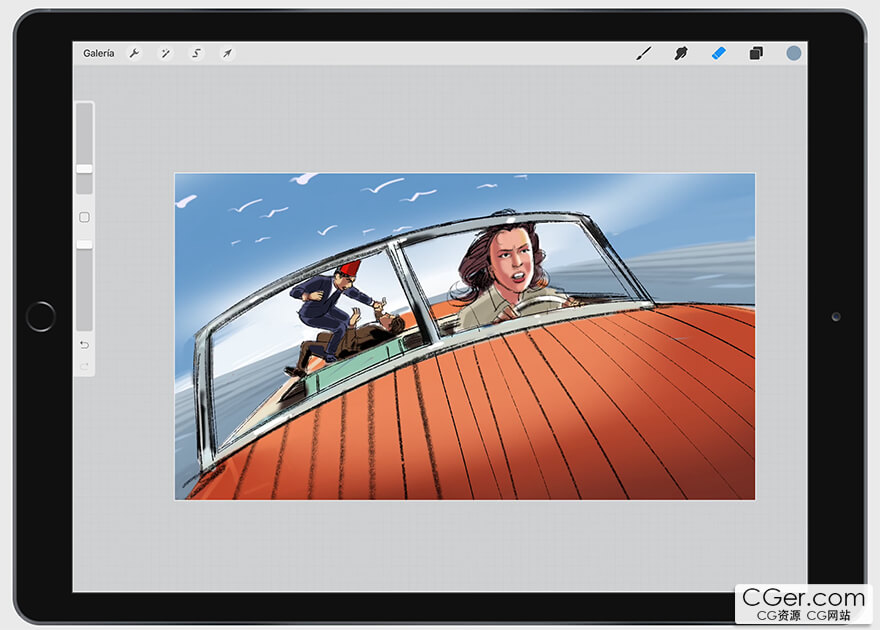Tap the iPad home button
Viewport: 880px width, 630px height.
click(x=40, y=316)
